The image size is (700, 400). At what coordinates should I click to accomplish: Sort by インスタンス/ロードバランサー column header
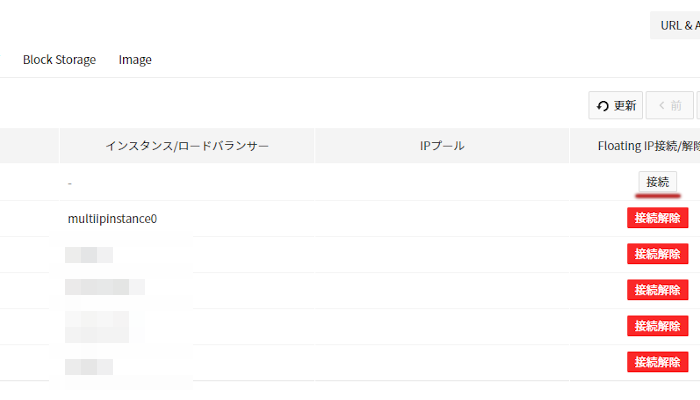click(x=187, y=146)
